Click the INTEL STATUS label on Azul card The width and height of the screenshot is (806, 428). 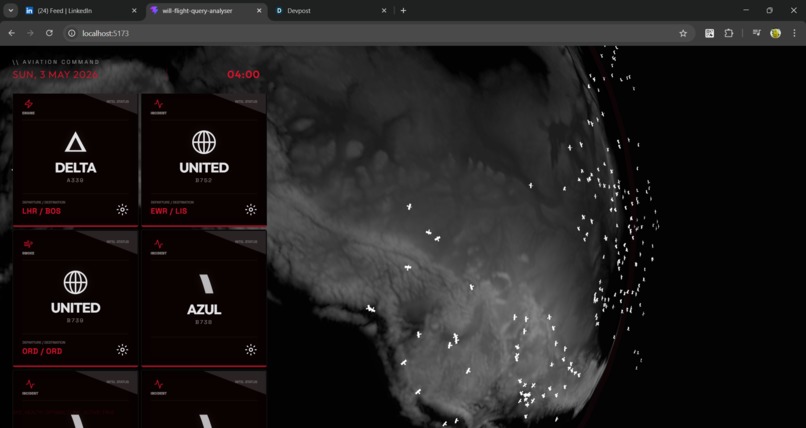246,241
